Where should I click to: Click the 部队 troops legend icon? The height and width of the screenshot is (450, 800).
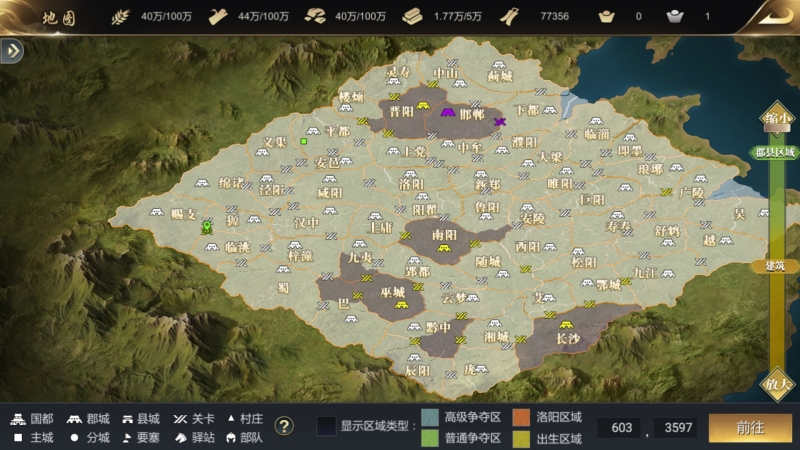click(231, 438)
